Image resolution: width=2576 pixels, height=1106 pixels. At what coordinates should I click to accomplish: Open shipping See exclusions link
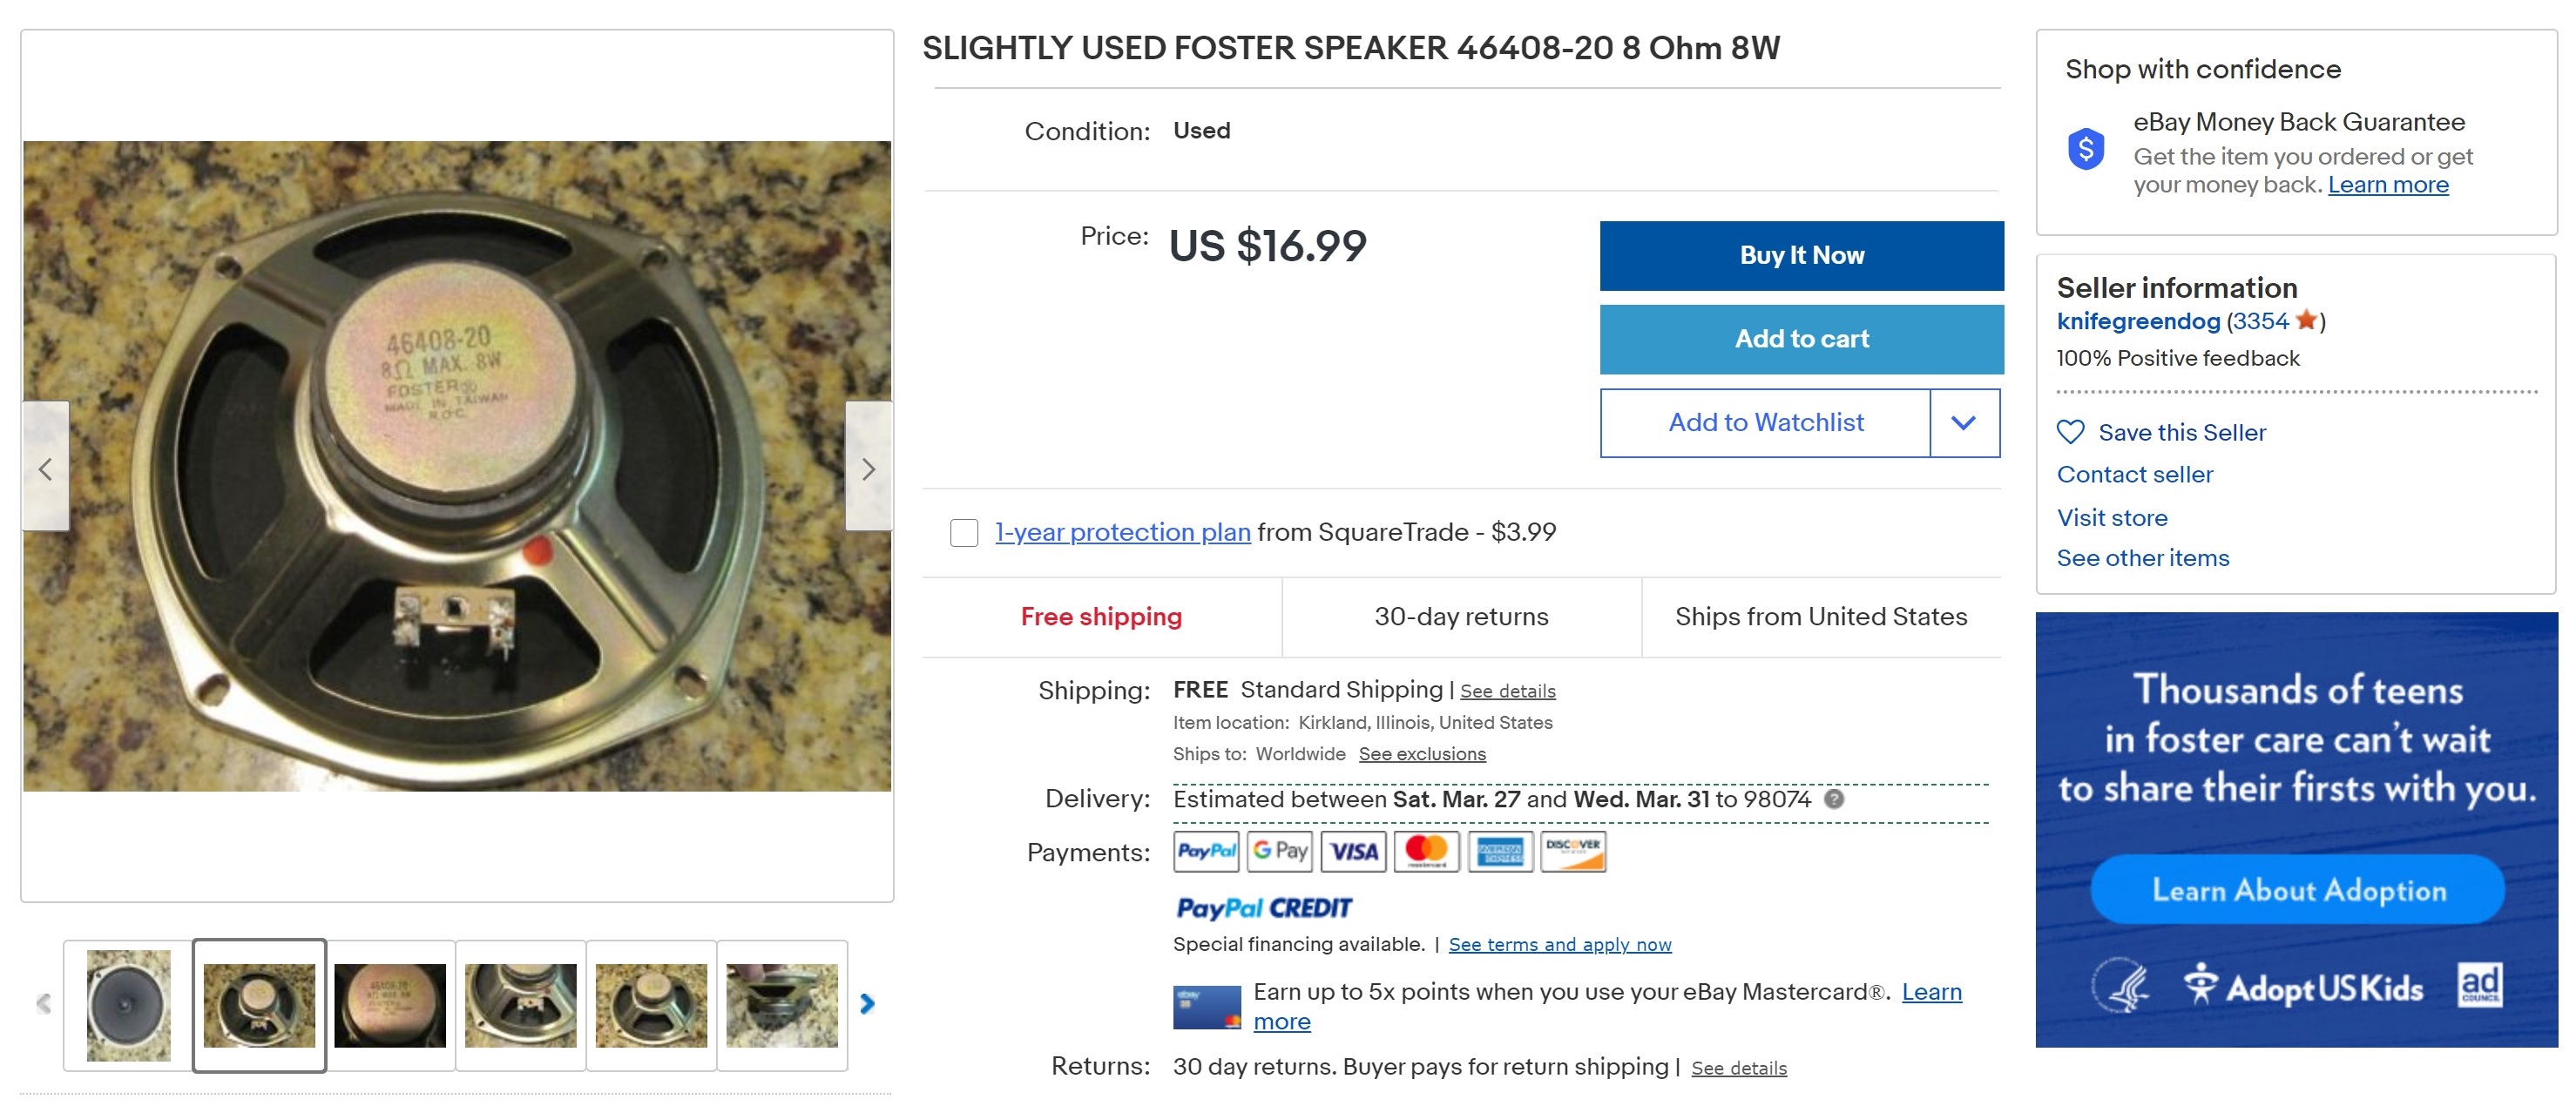(1421, 754)
